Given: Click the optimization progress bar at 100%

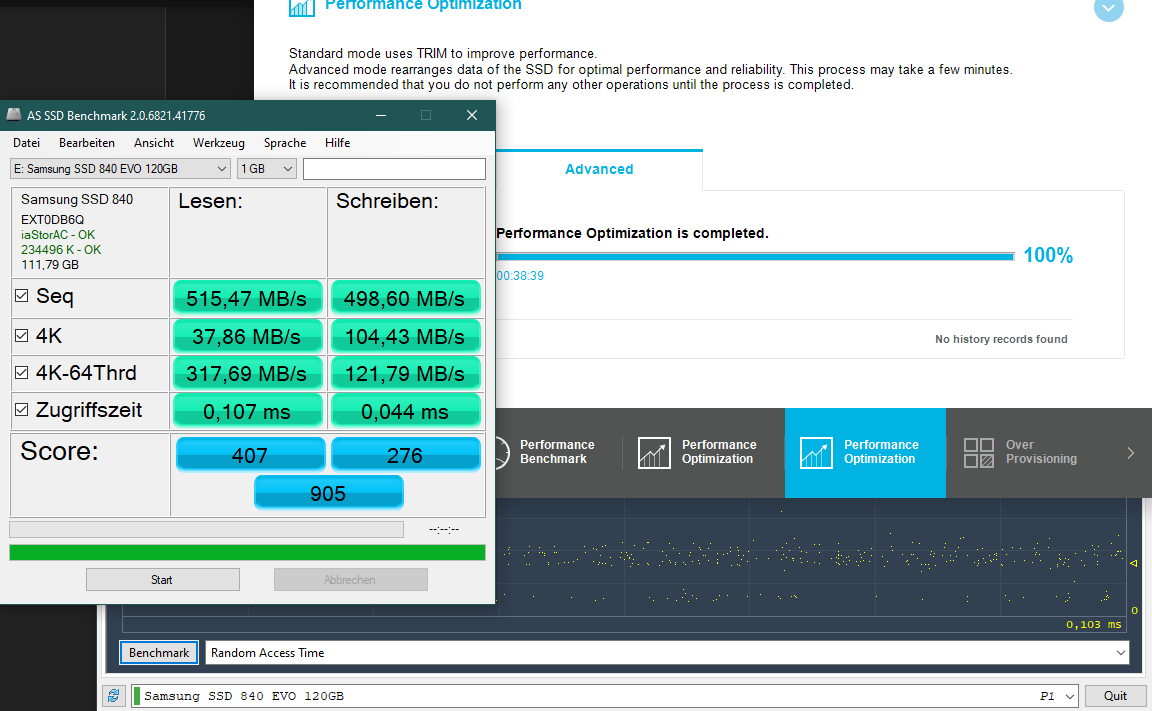Looking at the screenshot, I should 755,256.
